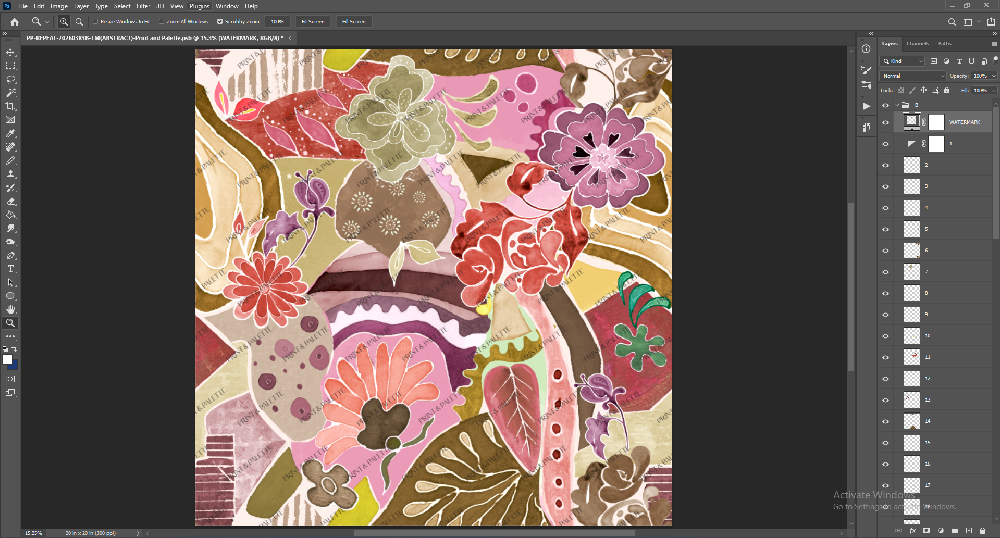Viewport: 1000px width, 538px height.
Task: Select the layer 3 thumbnail
Action: (912, 186)
